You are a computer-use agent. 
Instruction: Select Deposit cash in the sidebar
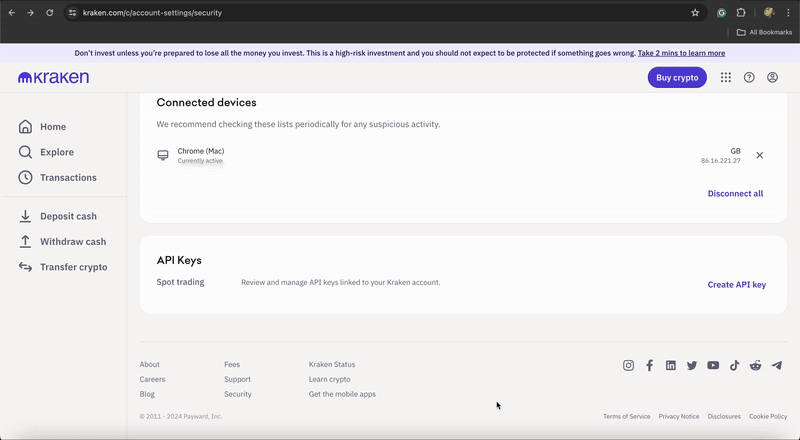tap(68, 216)
